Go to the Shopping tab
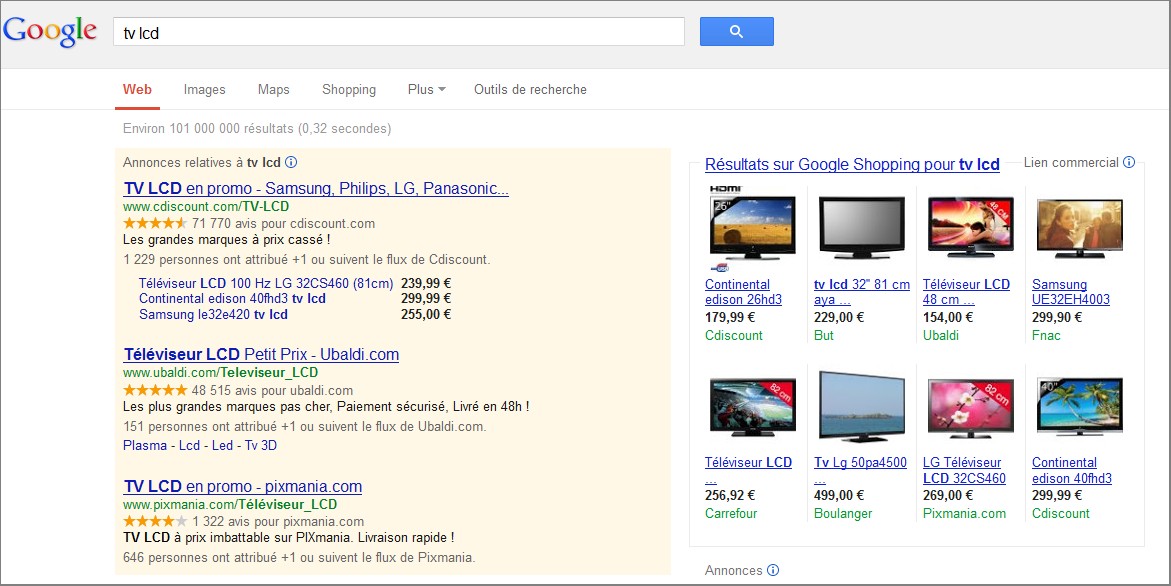The height and width of the screenshot is (586, 1171). 349,90
